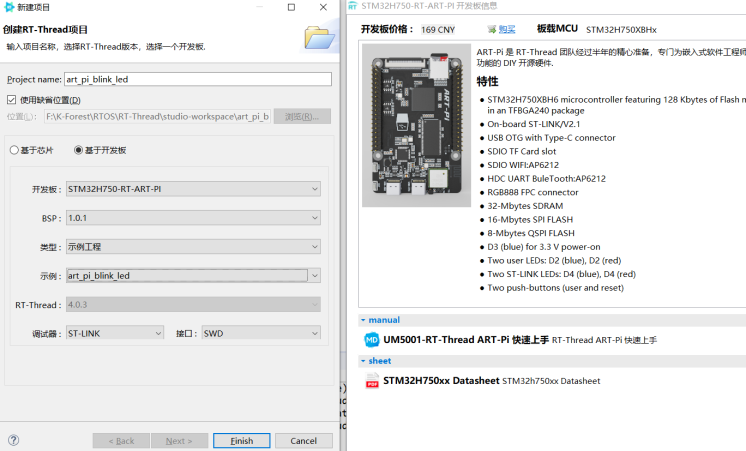
Task: Click the PDF icon beside STM32H750xx Datasheet
Action: click(x=372, y=381)
